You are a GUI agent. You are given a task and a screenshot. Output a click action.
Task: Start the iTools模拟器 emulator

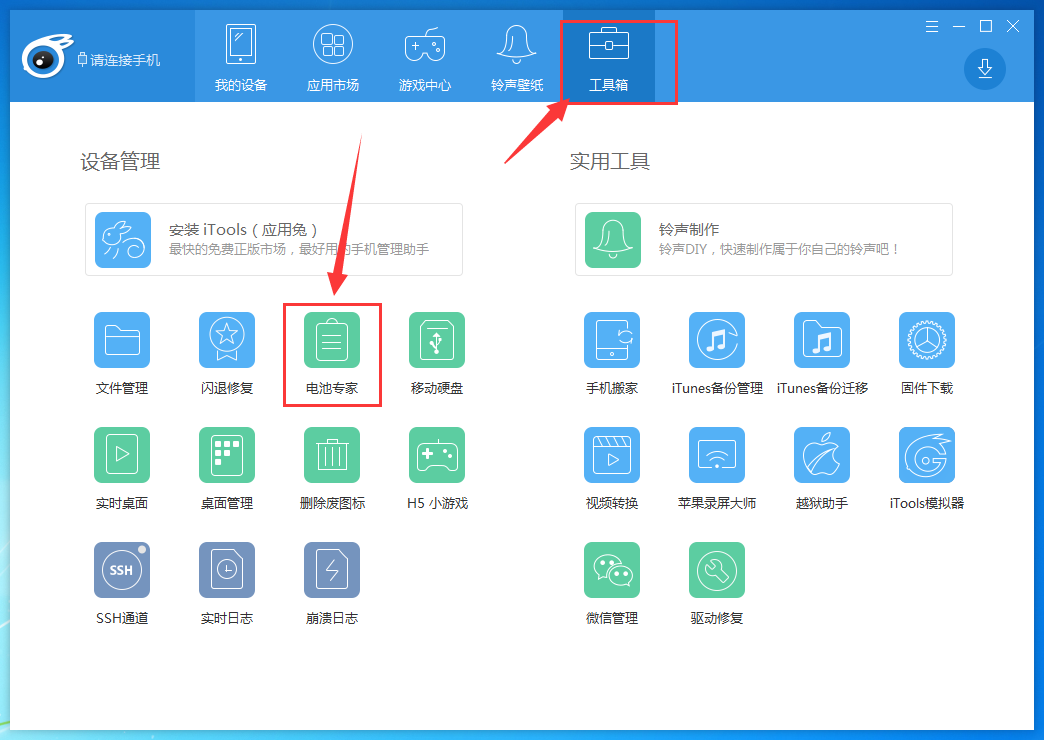[x=926, y=455]
